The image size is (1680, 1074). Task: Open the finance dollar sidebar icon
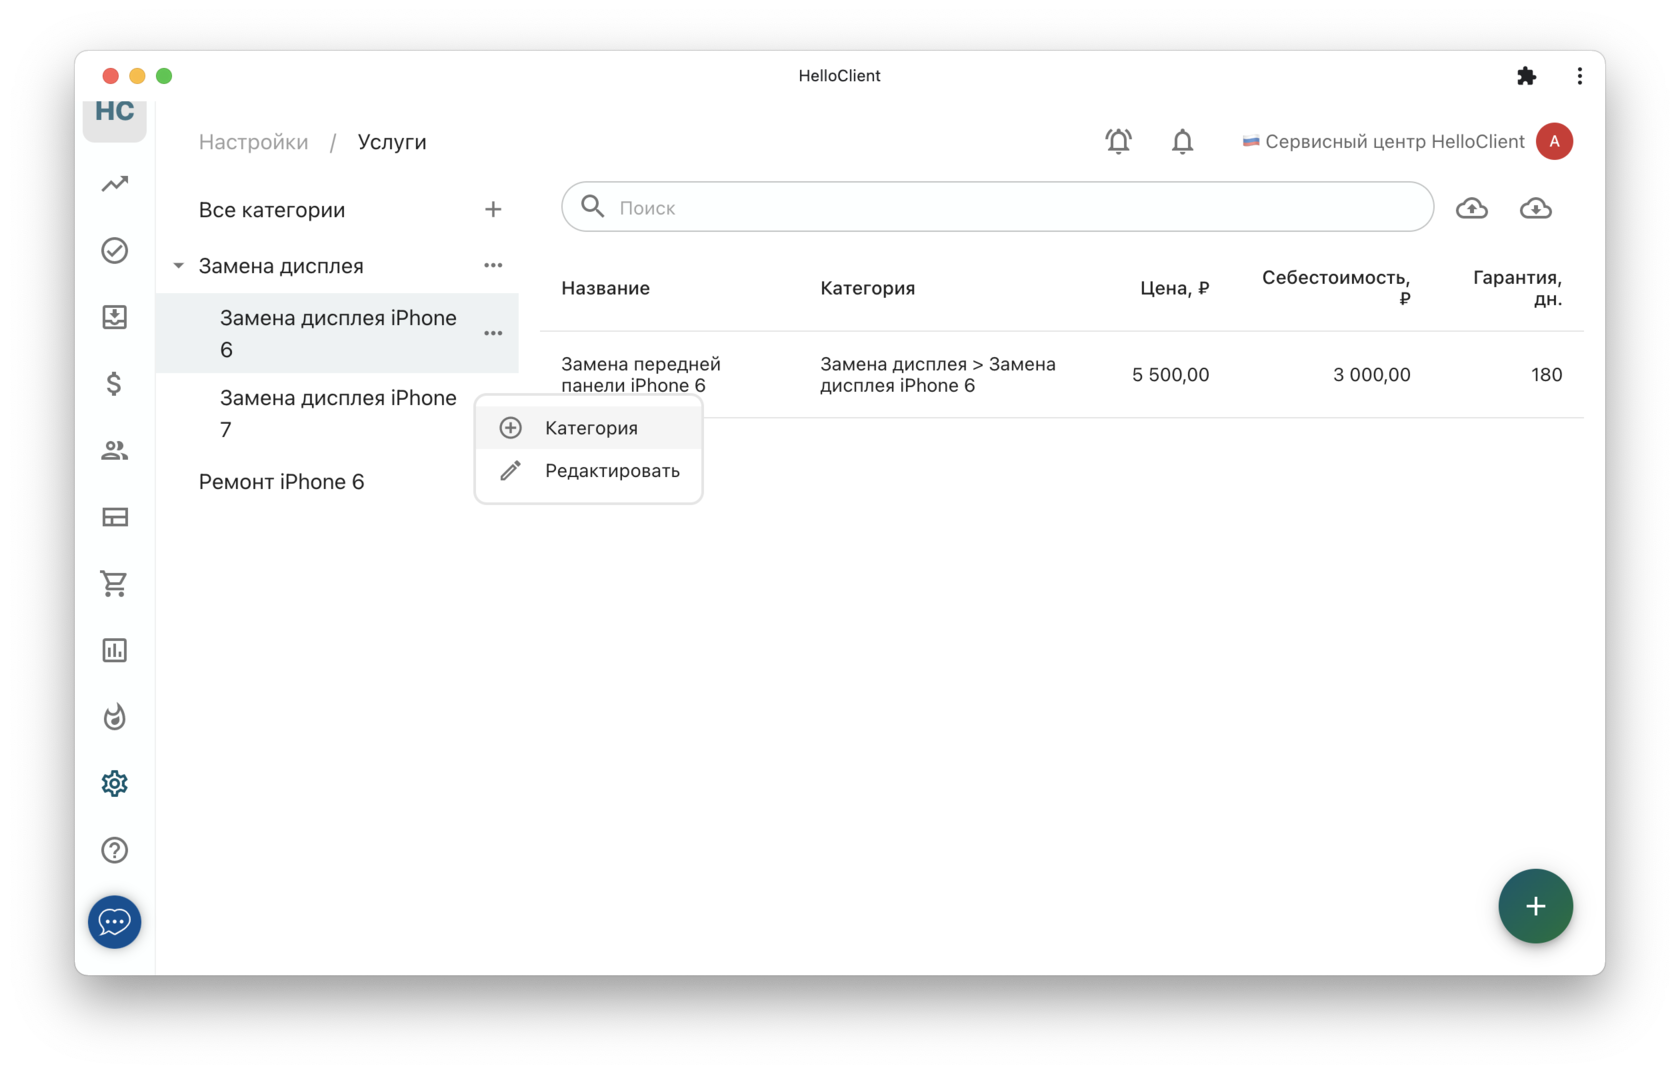[x=115, y=384]
